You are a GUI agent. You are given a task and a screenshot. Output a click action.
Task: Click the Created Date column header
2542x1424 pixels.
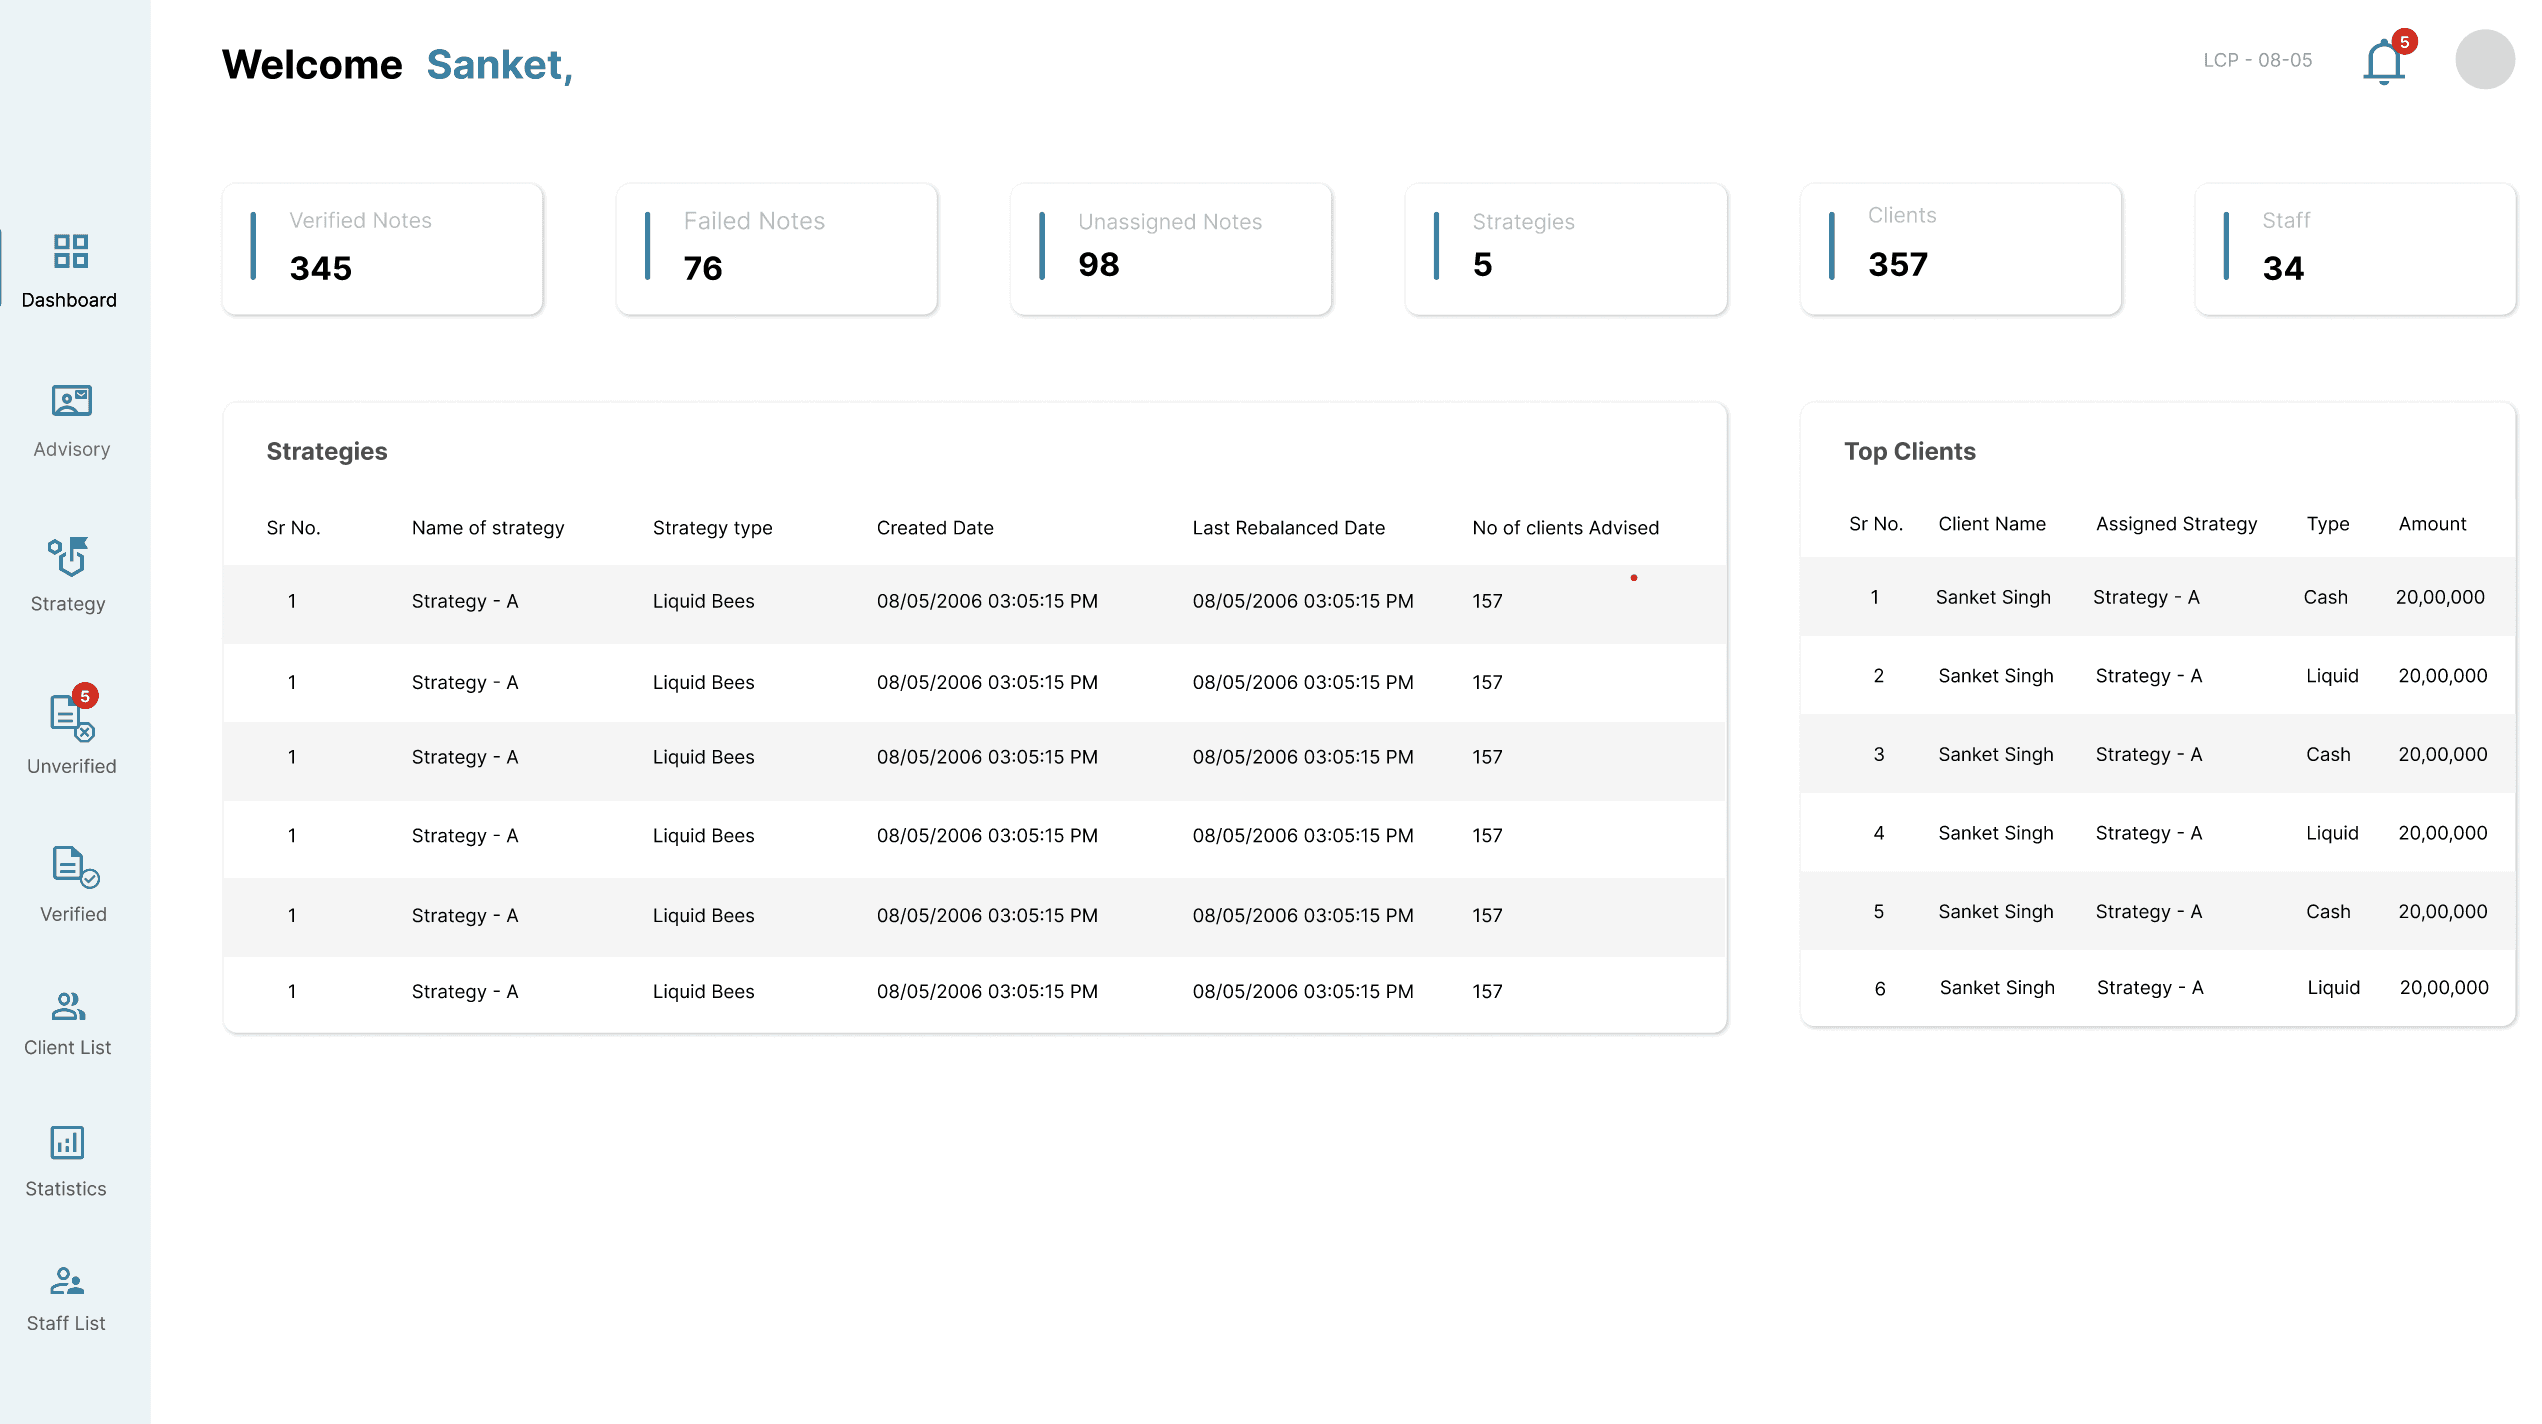coord(934,528)
